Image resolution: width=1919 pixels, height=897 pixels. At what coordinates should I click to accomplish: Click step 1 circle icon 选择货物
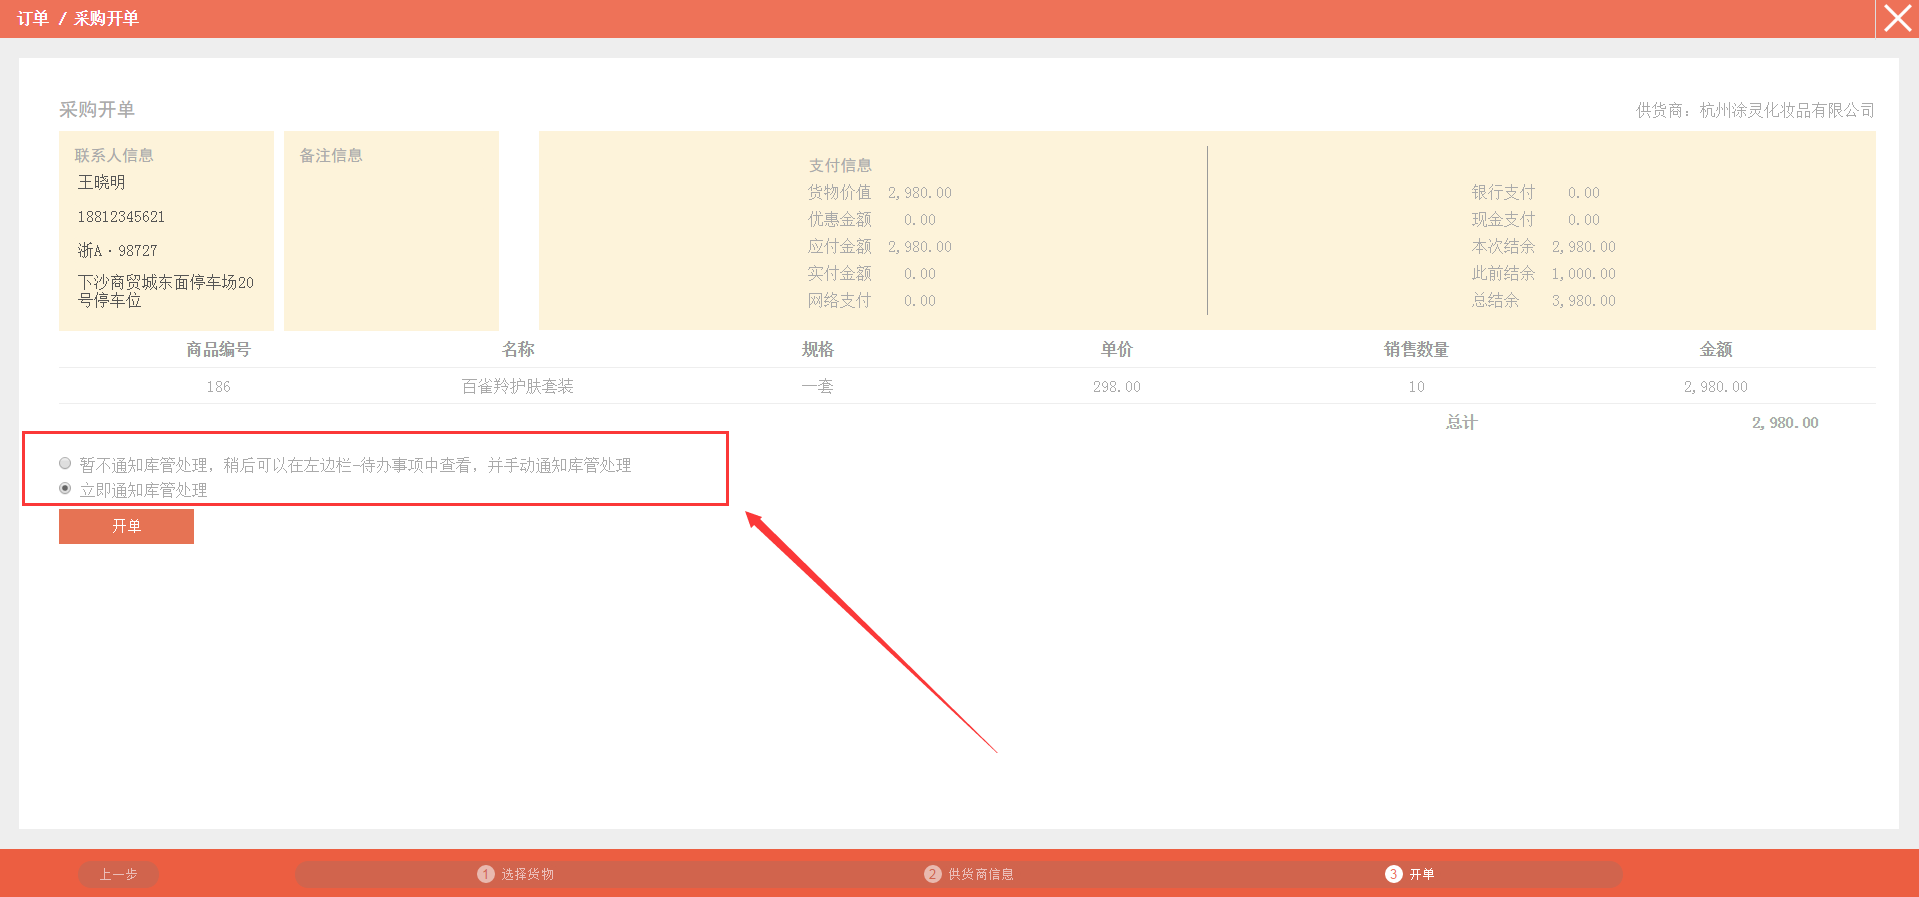coord(486,874)
